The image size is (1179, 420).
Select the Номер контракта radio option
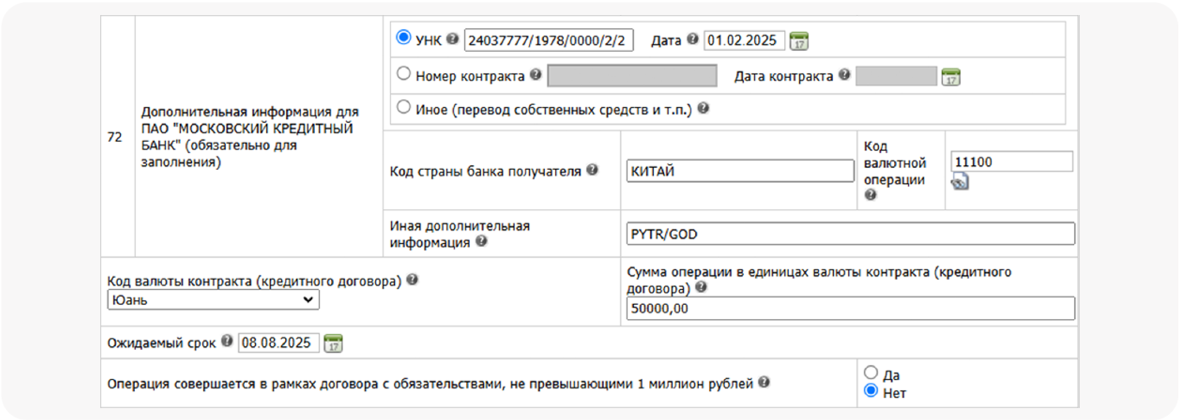404,73
